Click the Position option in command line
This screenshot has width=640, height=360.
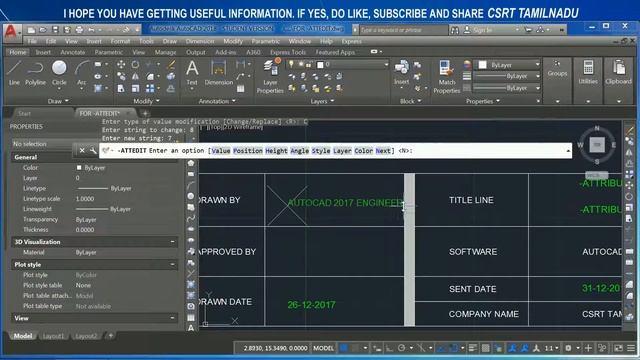point(248,151)
